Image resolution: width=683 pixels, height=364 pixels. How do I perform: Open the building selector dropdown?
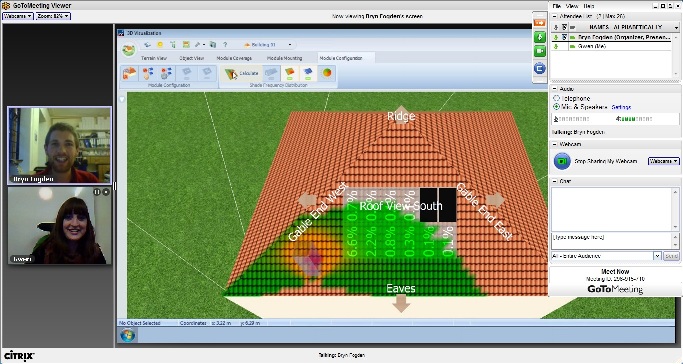click(267, 45)
